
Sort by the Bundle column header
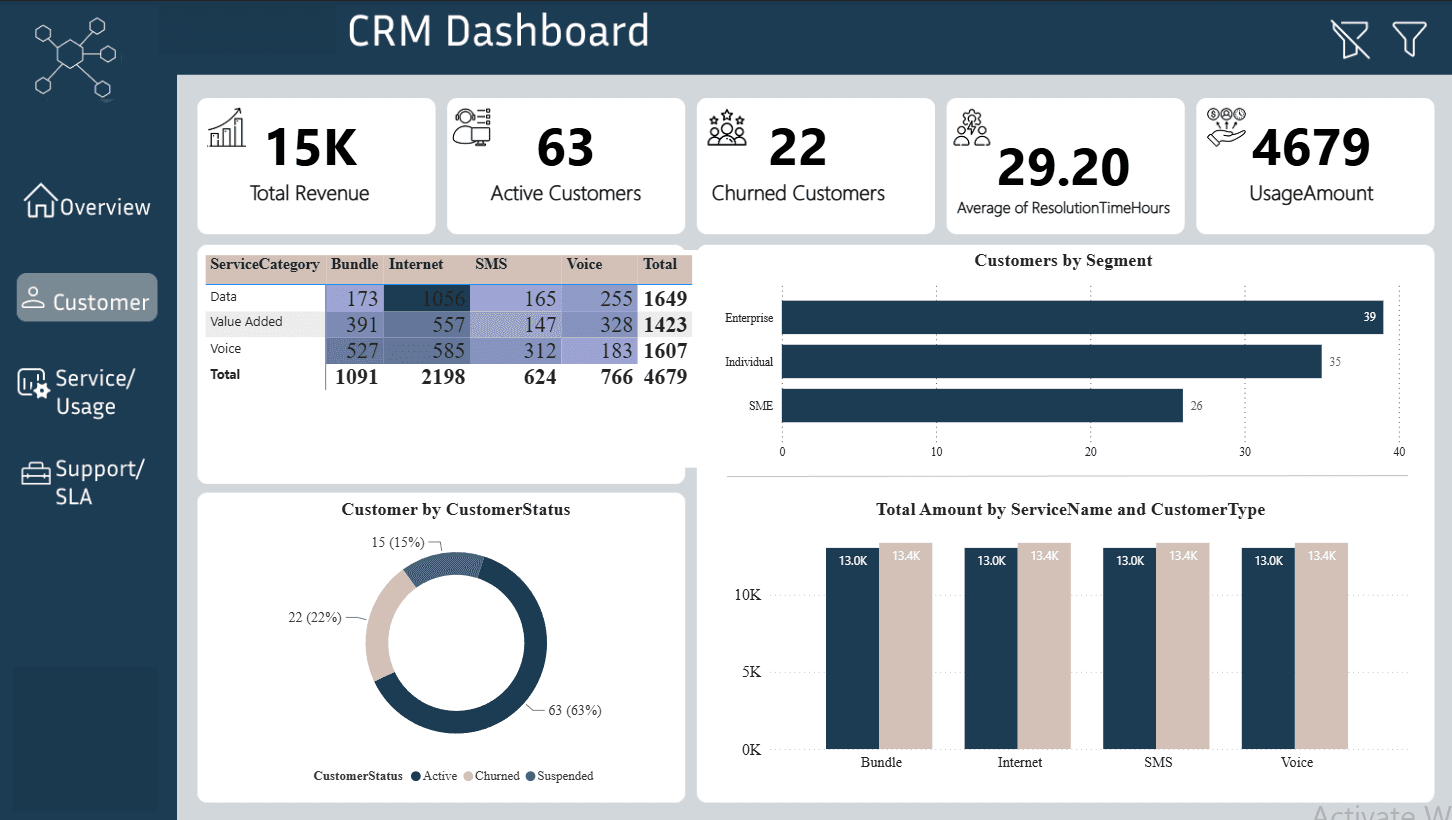pyautogui.click(x=354, y=265)
